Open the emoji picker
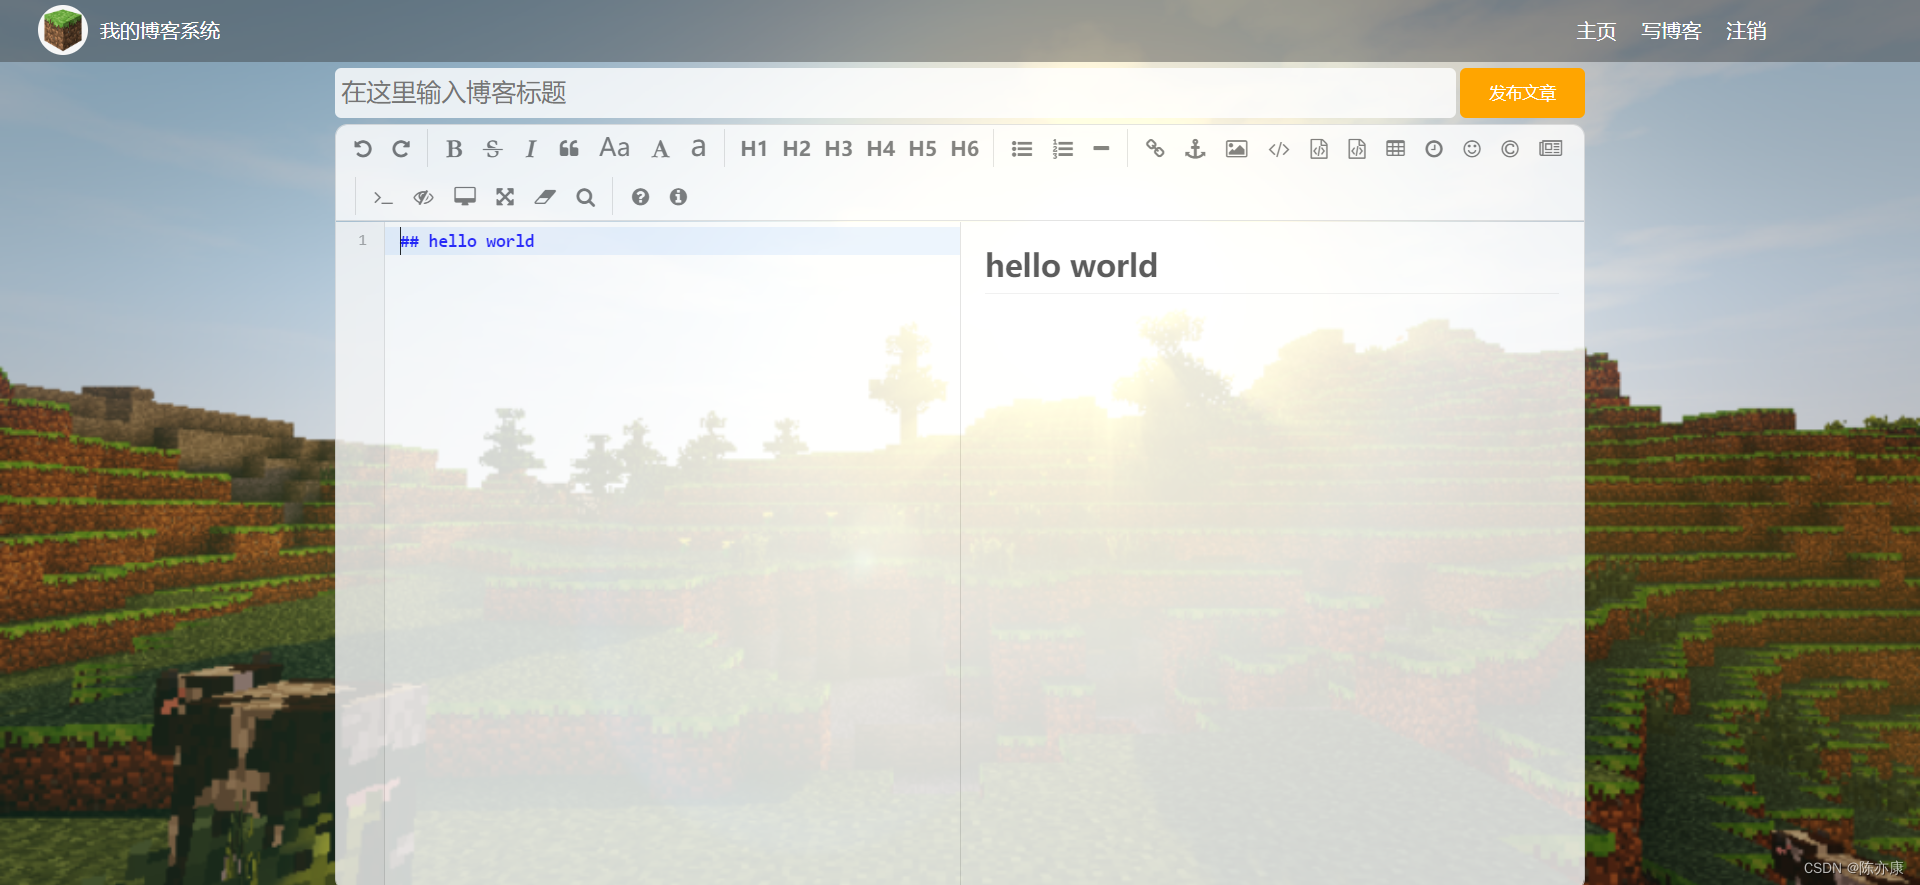The width and height of the screenshot is (1920, 885). click(1472, 149)
